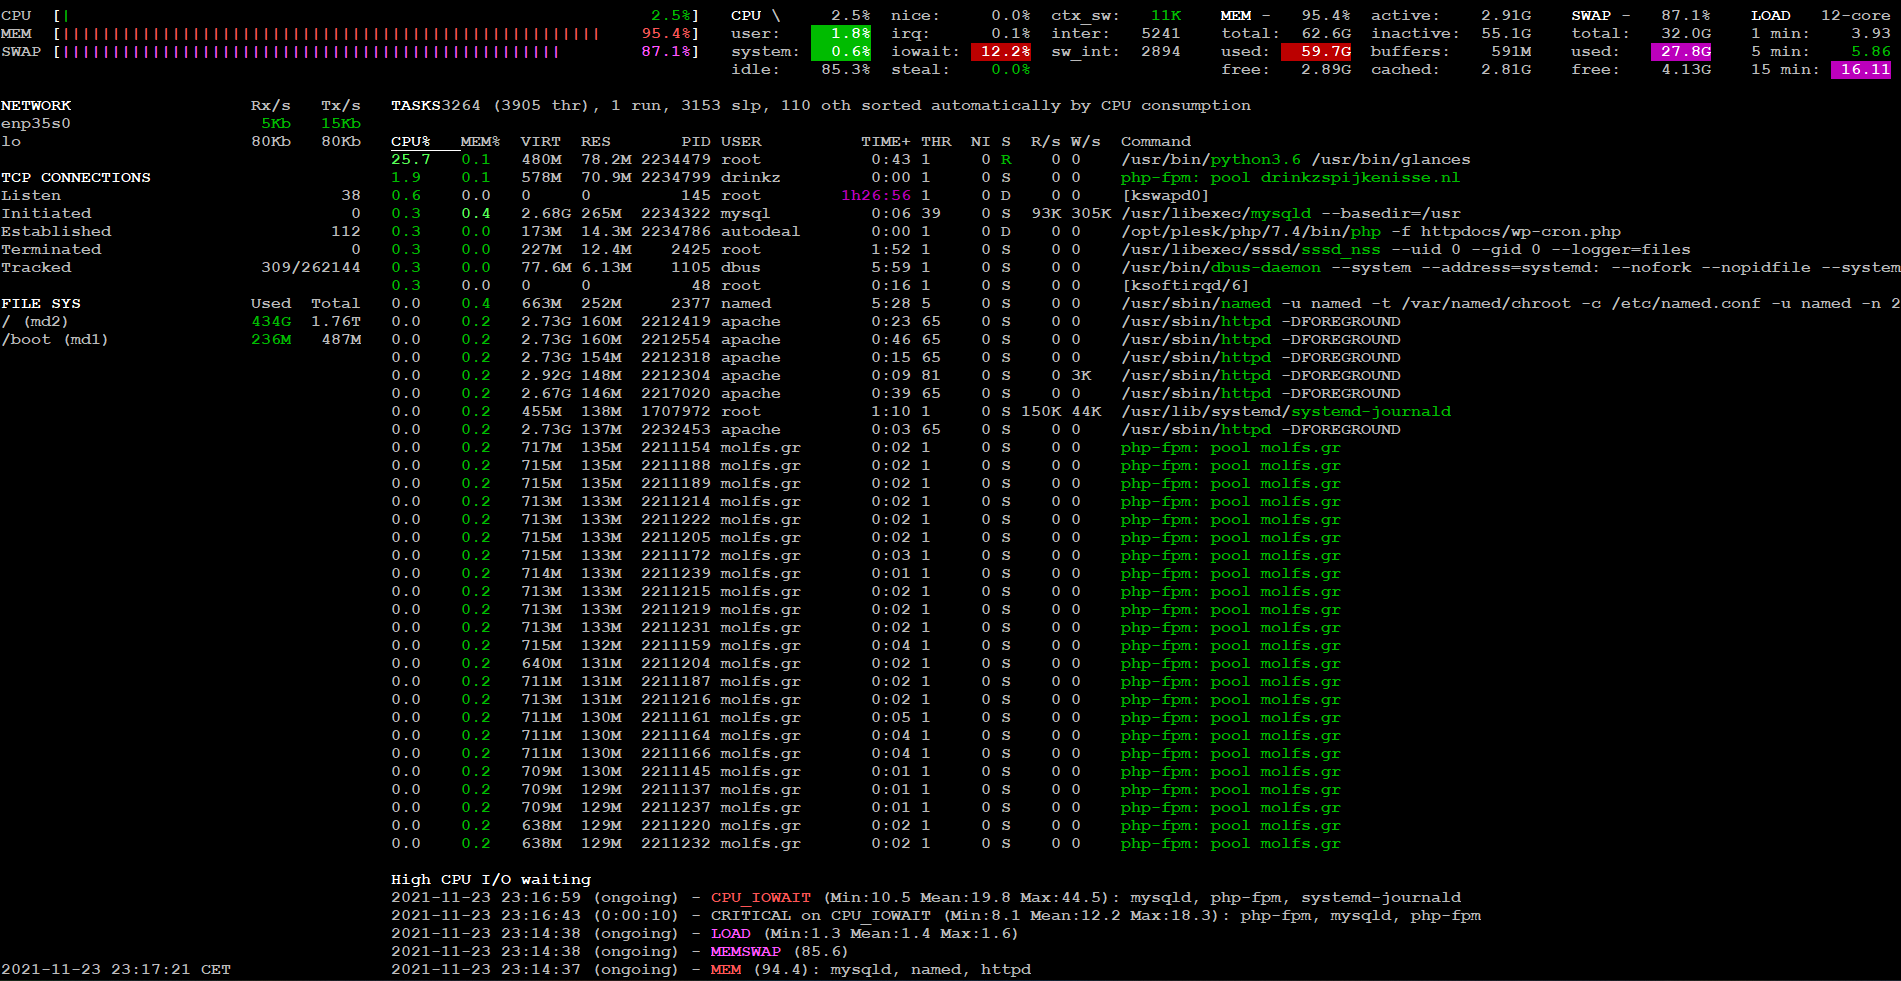
Task: Click the 15 min load 16.11 value
Action: pyautogui.click(x=1861, y=70)
